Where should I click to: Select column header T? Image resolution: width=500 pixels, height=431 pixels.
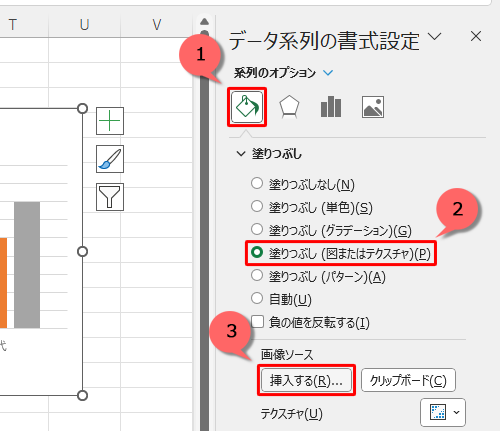click(x=13, y=25)
